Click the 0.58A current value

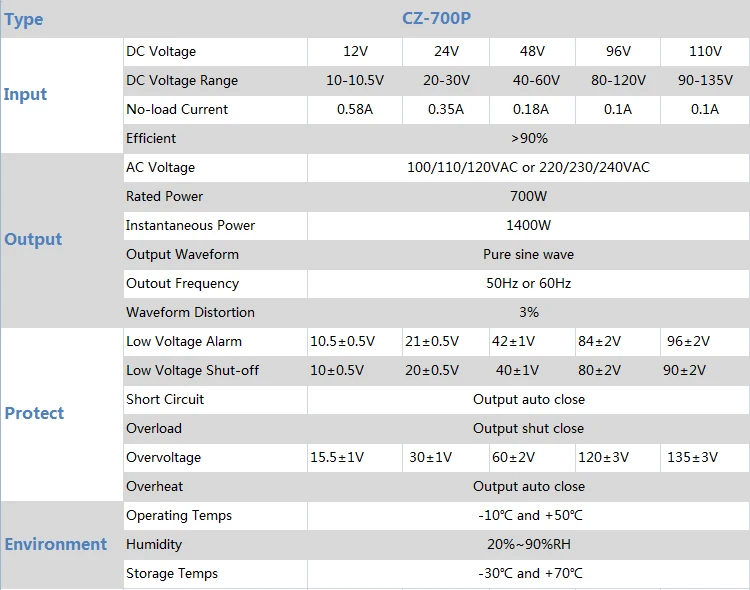point(355,109)
